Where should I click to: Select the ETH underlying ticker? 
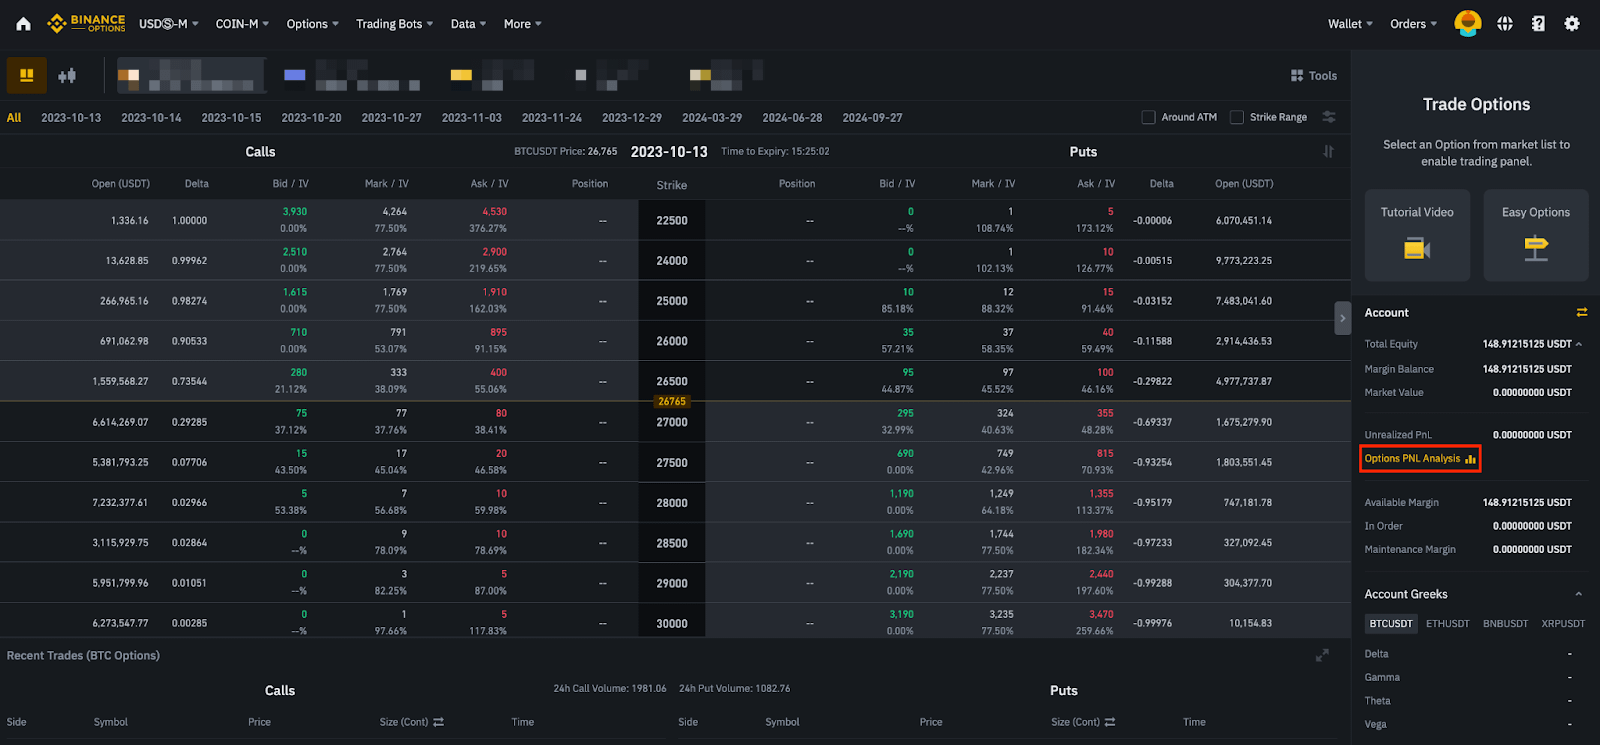[351, 75]
